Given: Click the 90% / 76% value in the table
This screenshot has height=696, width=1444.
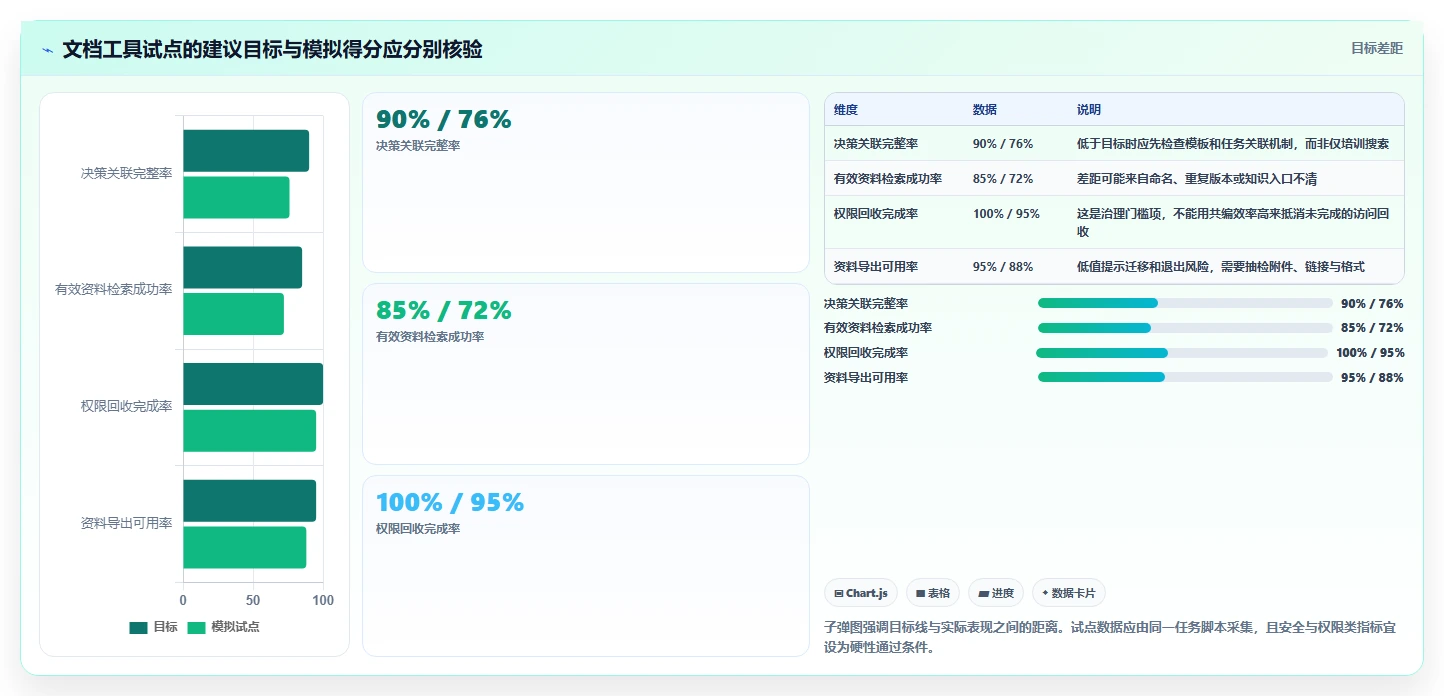Looking at the screenshot, I should tap(1003, 144).
